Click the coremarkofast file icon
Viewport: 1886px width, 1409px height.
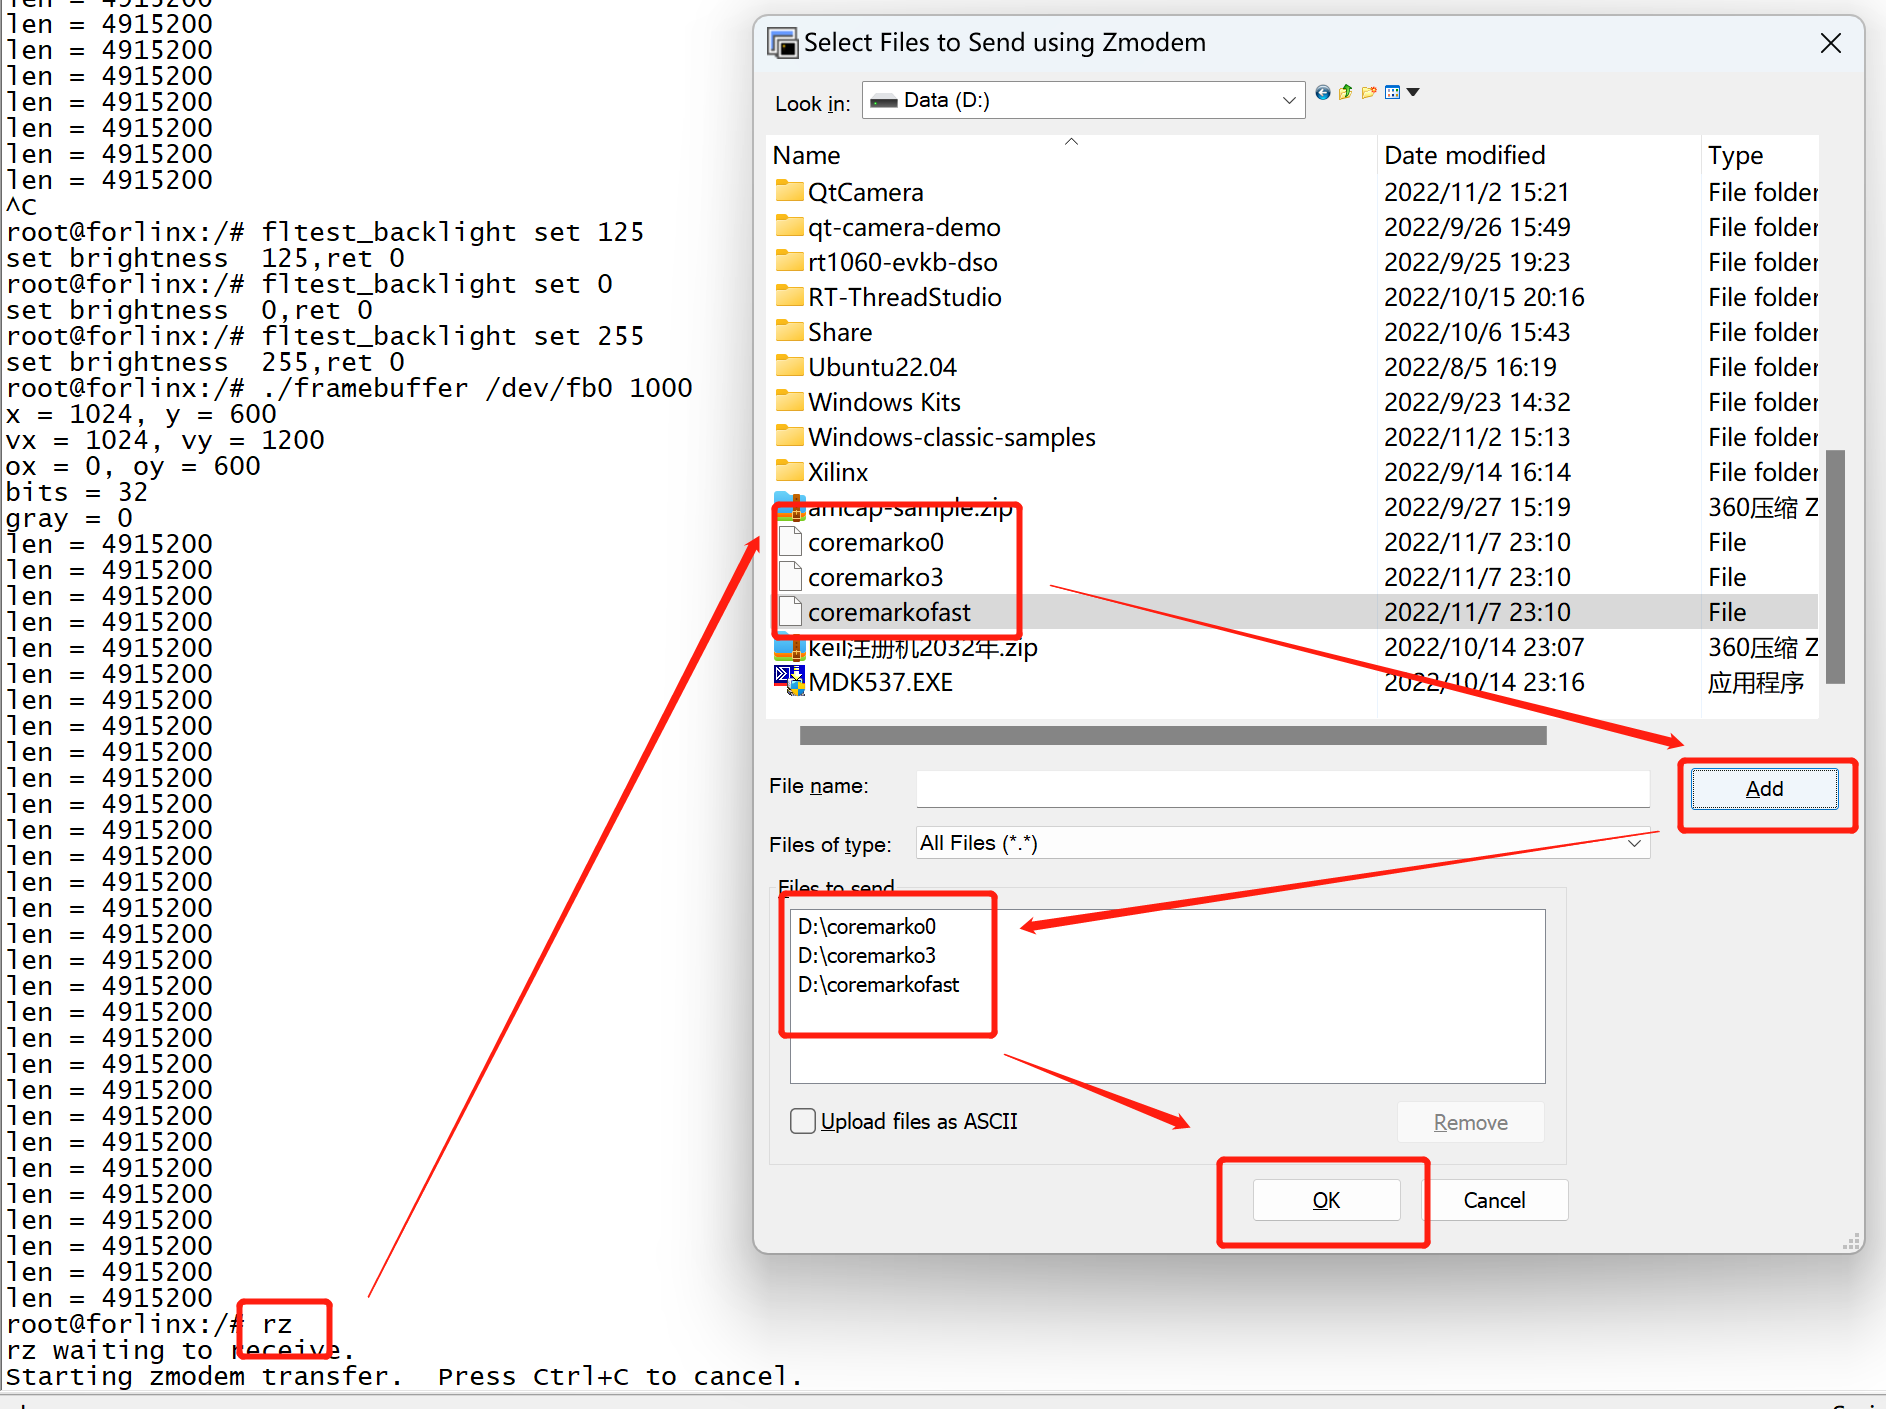791,611
